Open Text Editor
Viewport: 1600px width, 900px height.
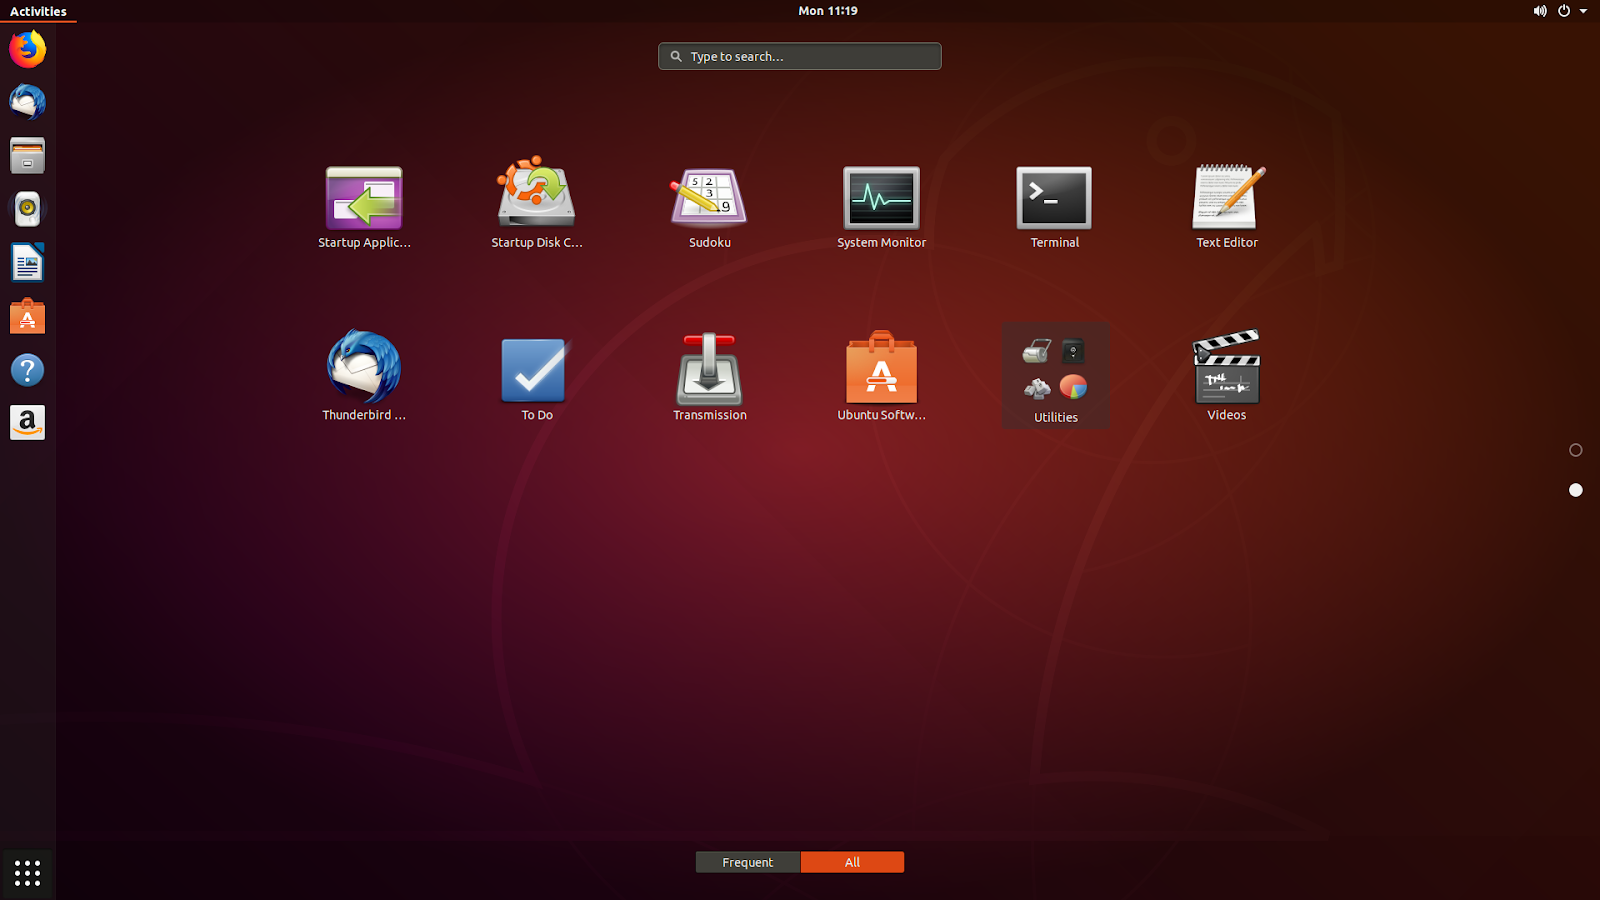pos(1227,207)
